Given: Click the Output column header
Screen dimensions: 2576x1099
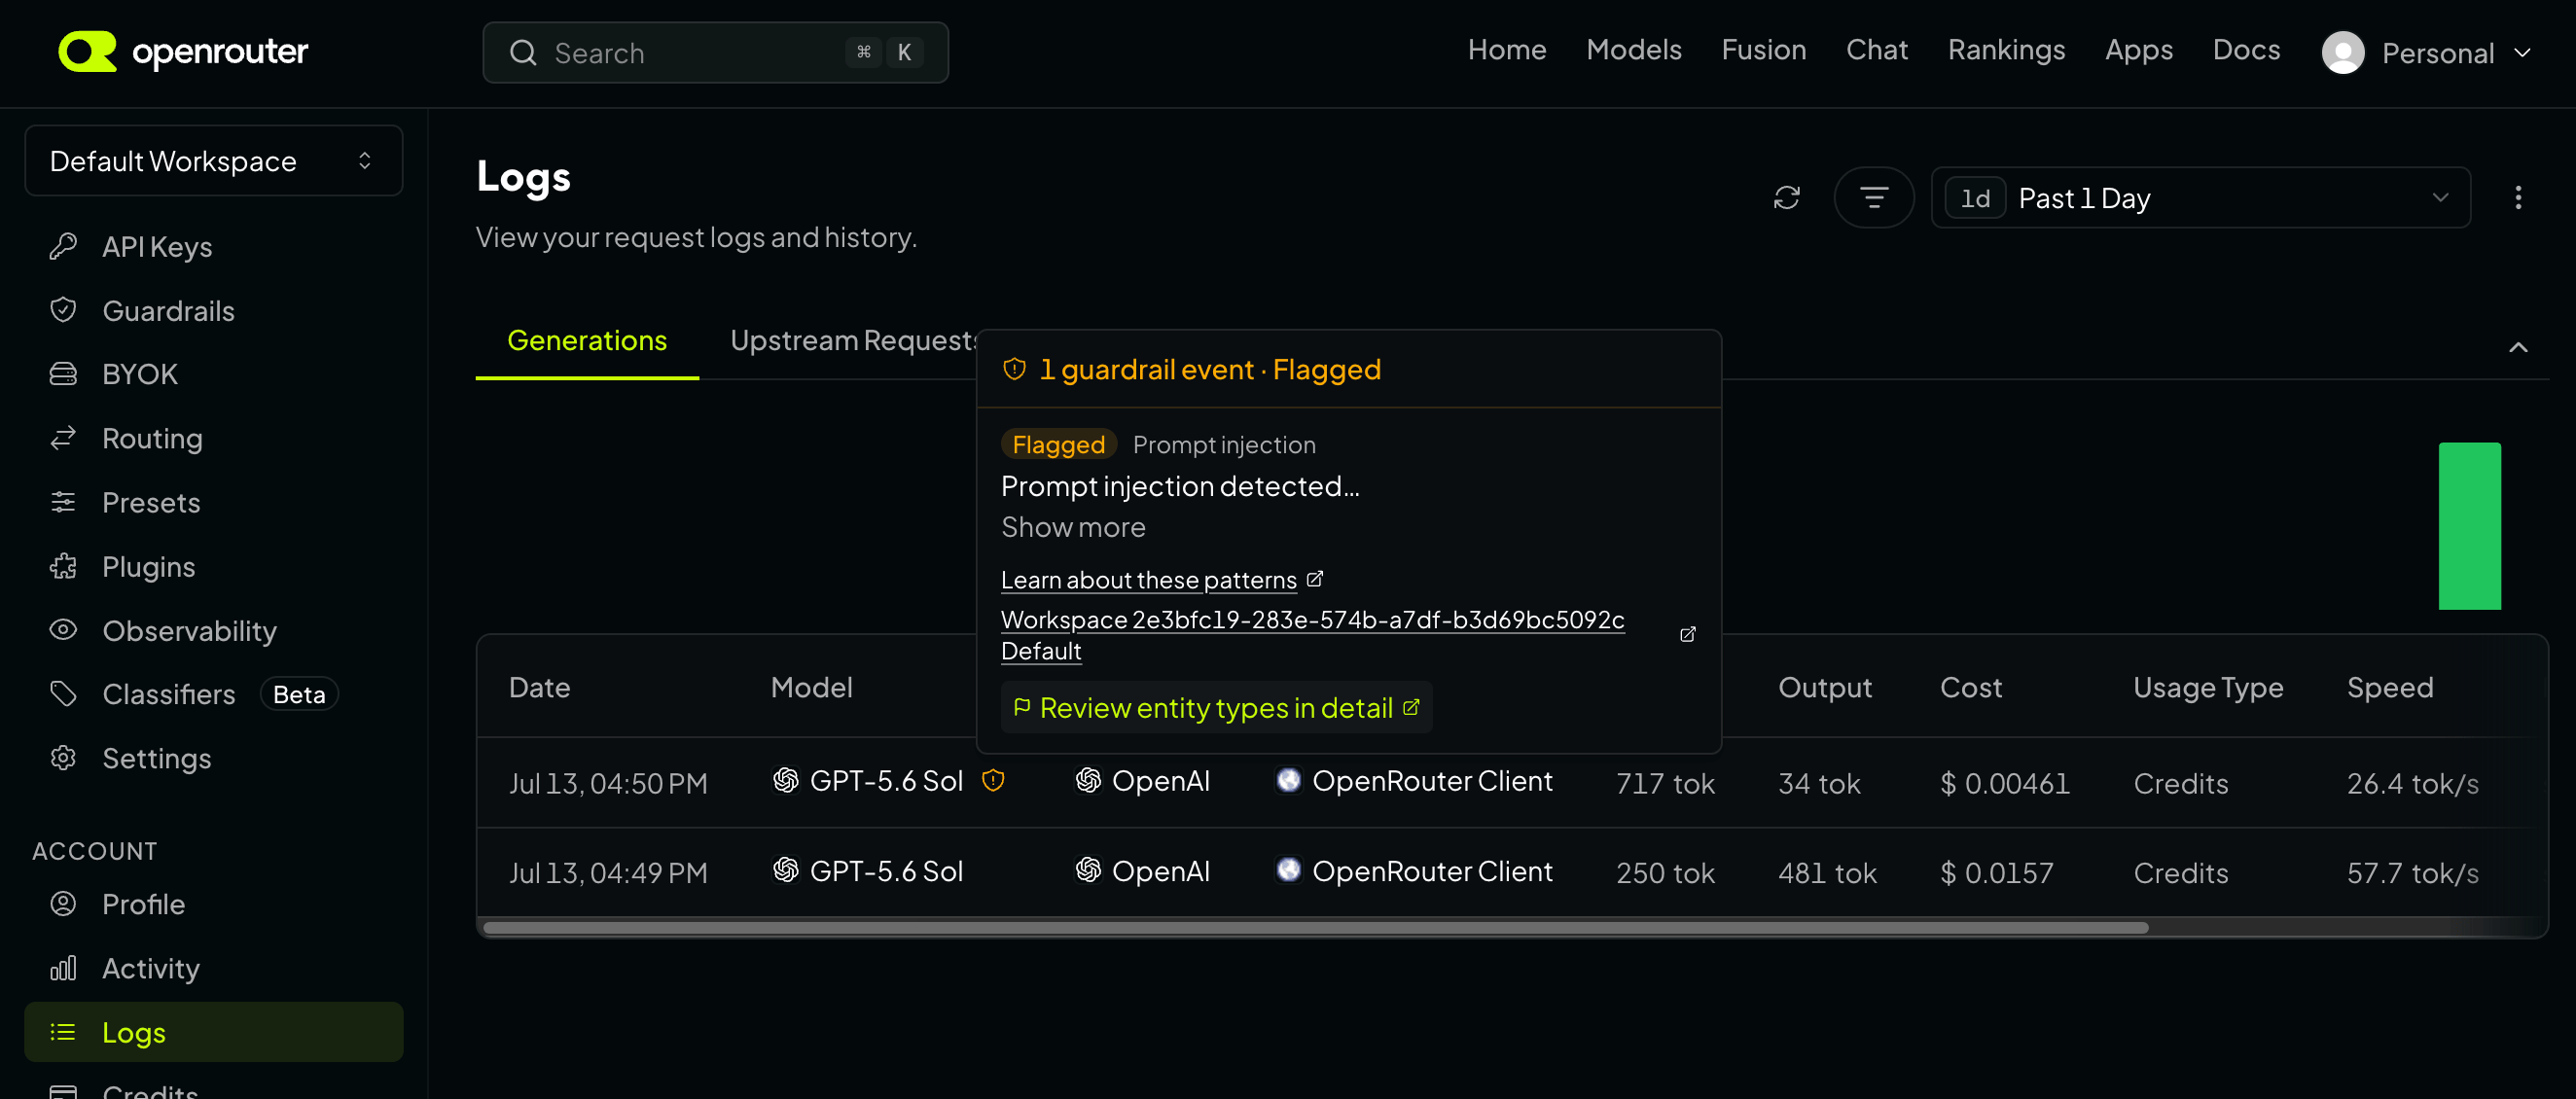Looking at the screenshot, I should tap(1825, 687).
